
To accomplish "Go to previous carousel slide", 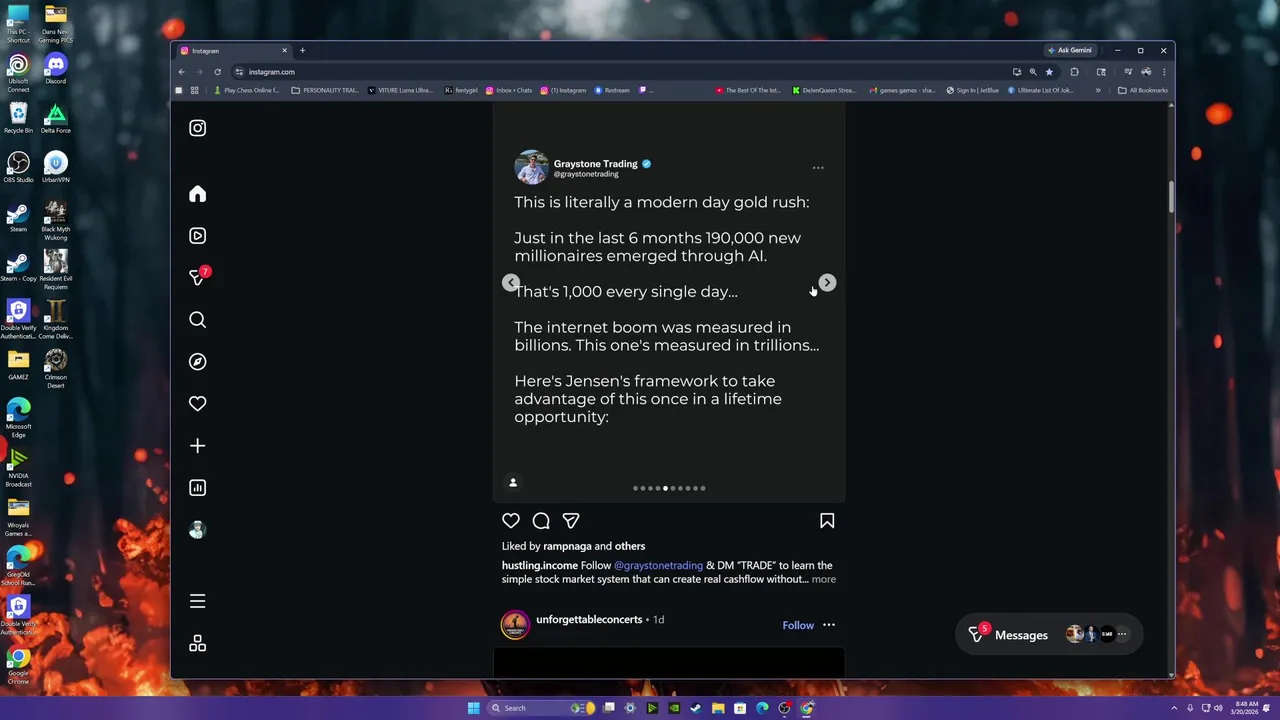I will pyautogui.click(x=511, y=283).
